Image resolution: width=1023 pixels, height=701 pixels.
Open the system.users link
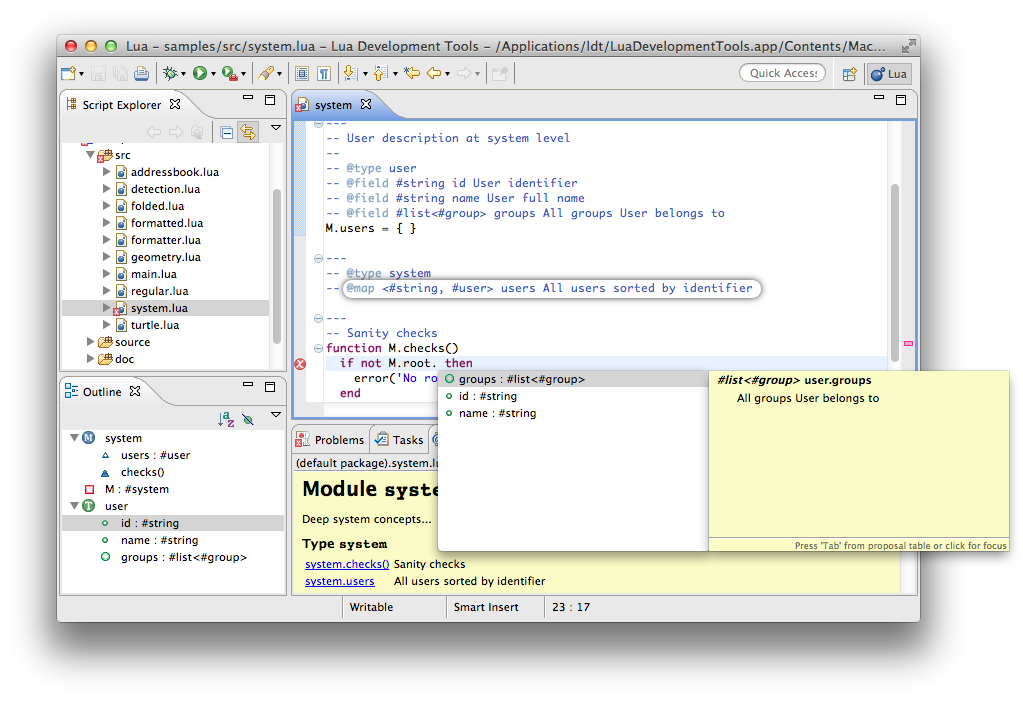(x=339, y=581)
